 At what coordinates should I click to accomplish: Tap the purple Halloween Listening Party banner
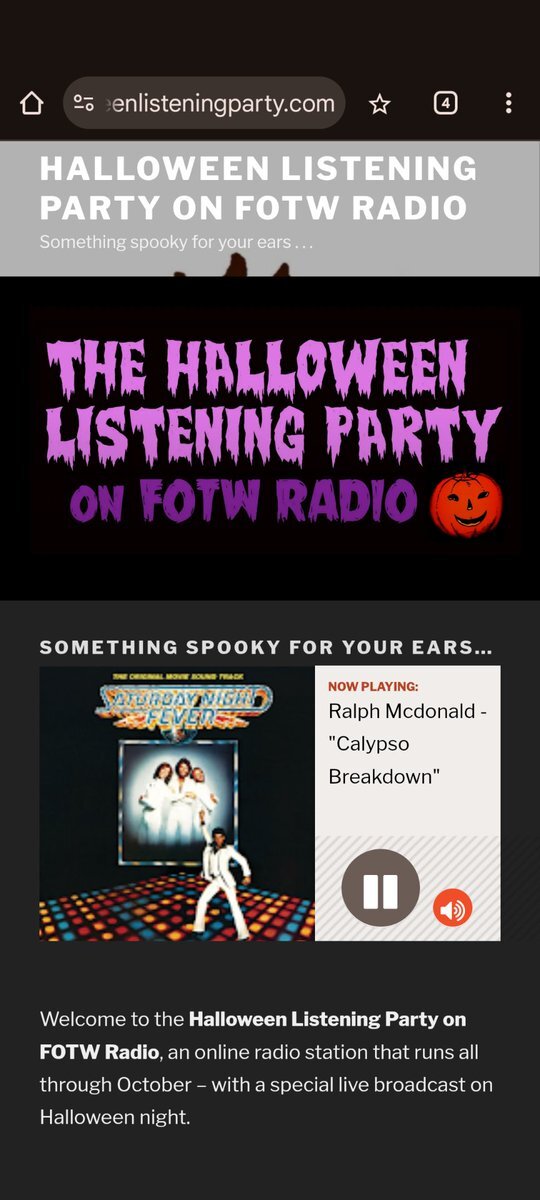tap(273, 431)
